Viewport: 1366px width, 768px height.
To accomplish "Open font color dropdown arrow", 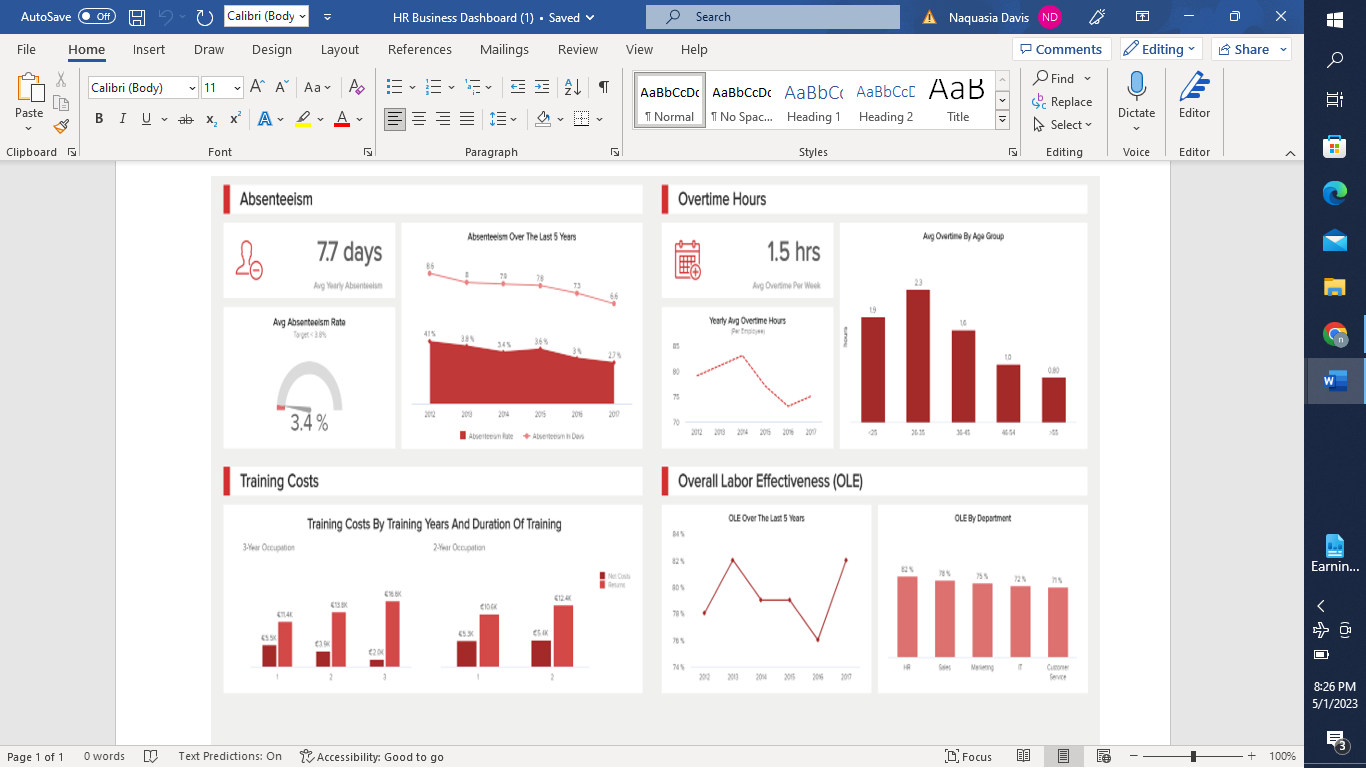I will pos(360,119).
